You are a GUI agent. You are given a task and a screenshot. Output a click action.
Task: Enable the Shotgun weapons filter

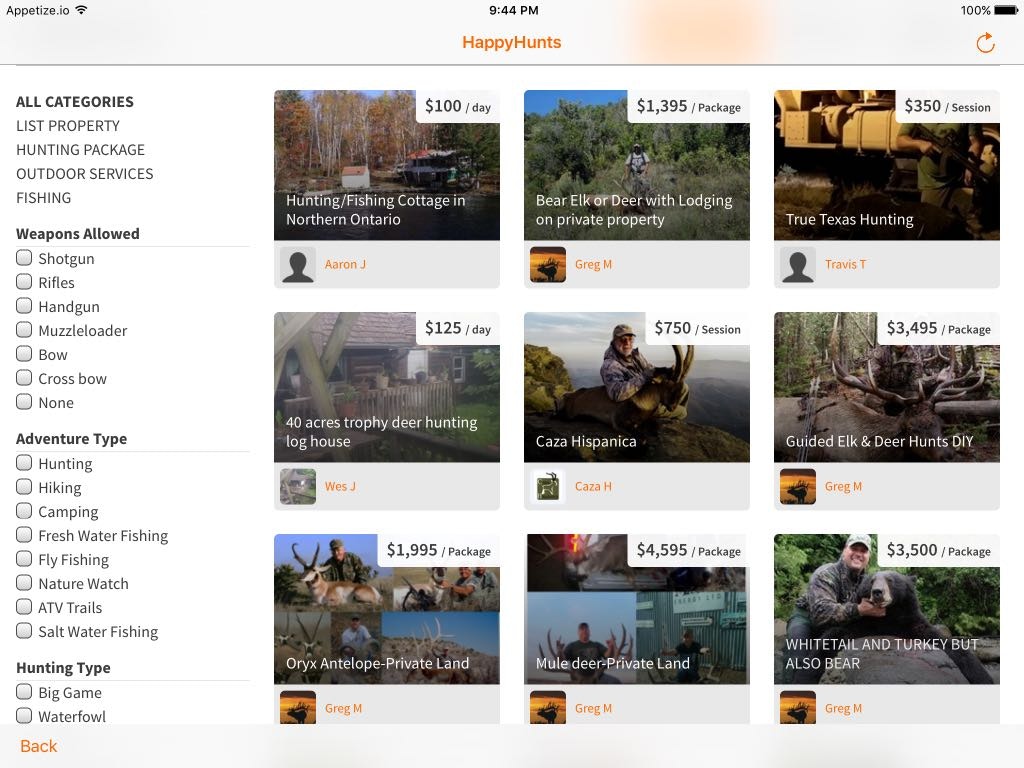click(24, 257)
